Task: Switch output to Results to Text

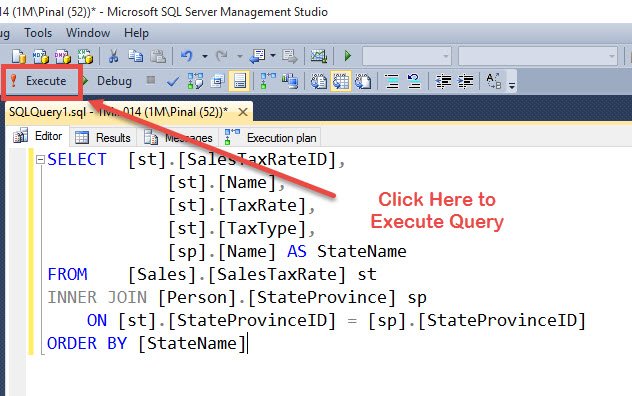Action: [x=318, y=81]
